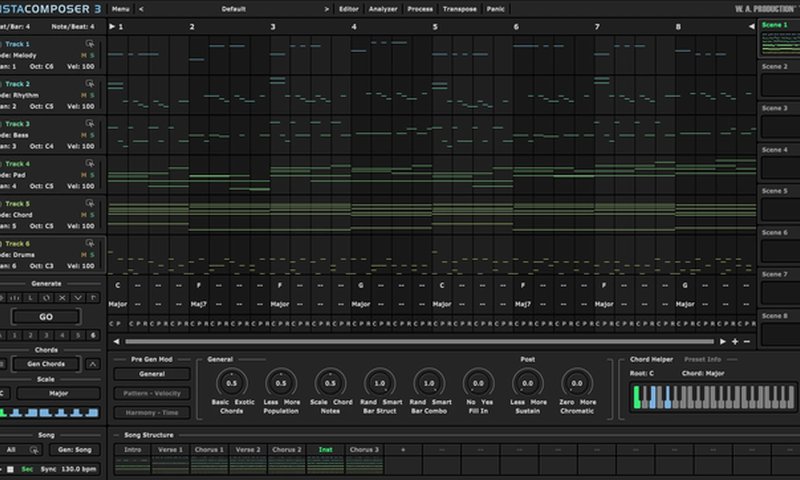Select the Chorus 2 song section

(286, 451)
